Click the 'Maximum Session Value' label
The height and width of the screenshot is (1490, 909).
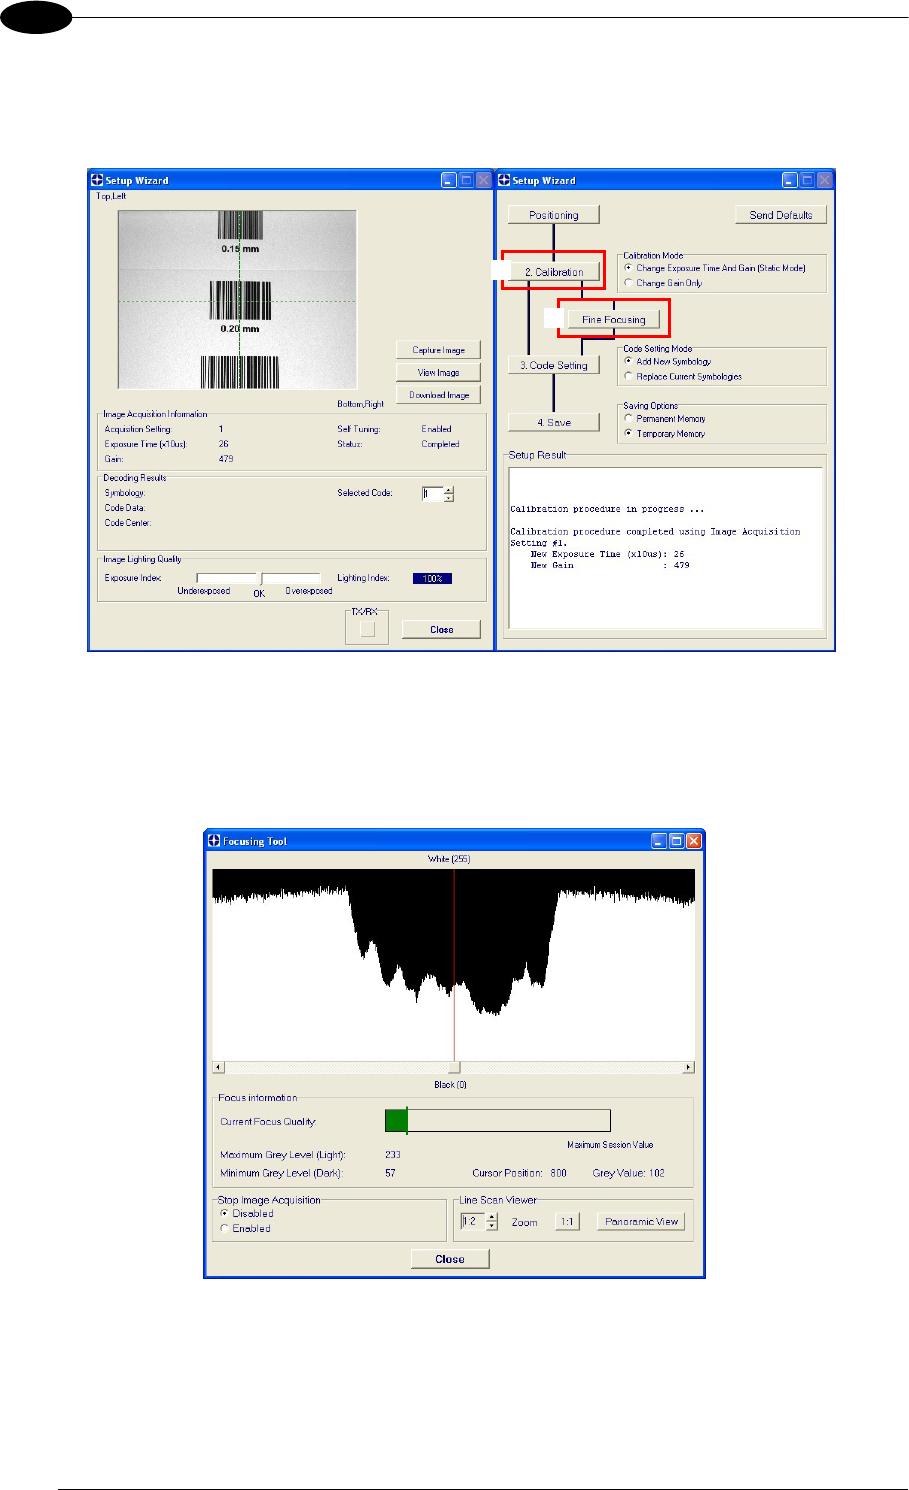610,1145
